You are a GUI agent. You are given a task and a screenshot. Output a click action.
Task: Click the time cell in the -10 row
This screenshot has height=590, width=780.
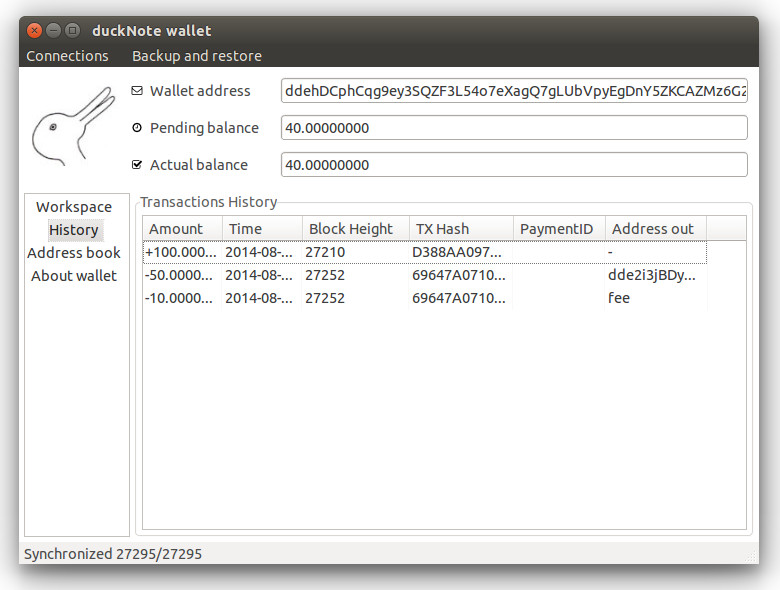click(262, 298)
